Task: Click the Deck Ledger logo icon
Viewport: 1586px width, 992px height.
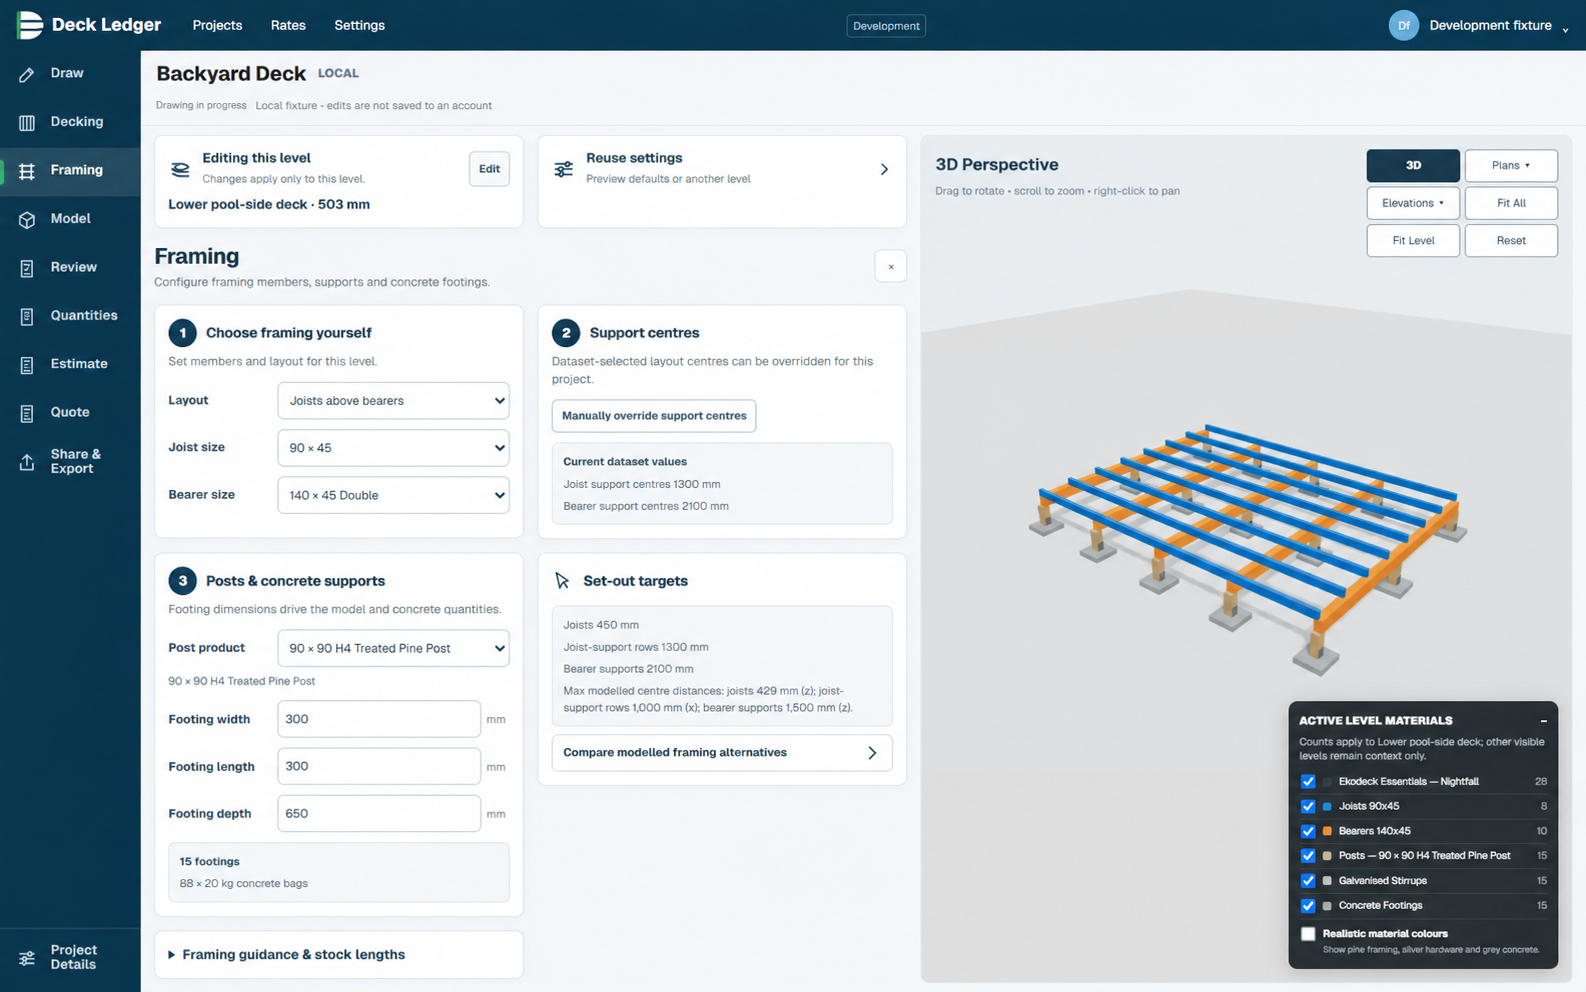Action: [30, 25]
